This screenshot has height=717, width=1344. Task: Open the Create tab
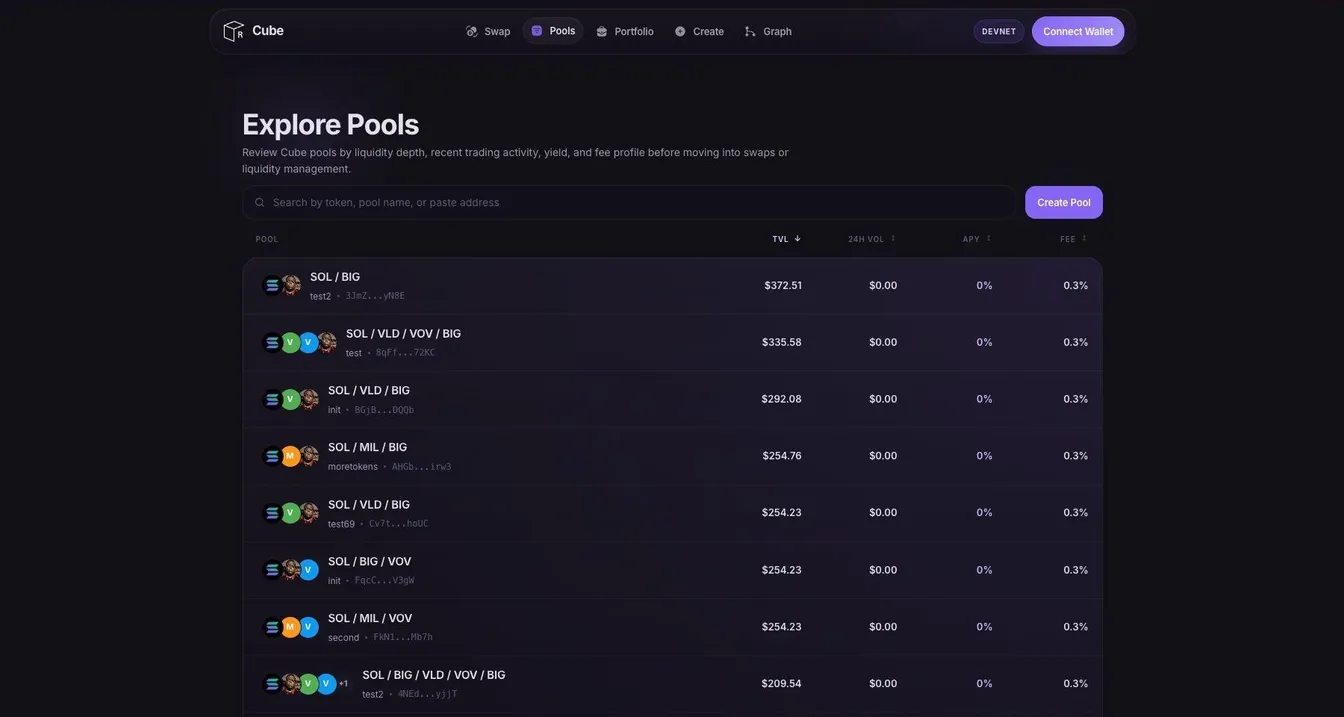[699, 32]
